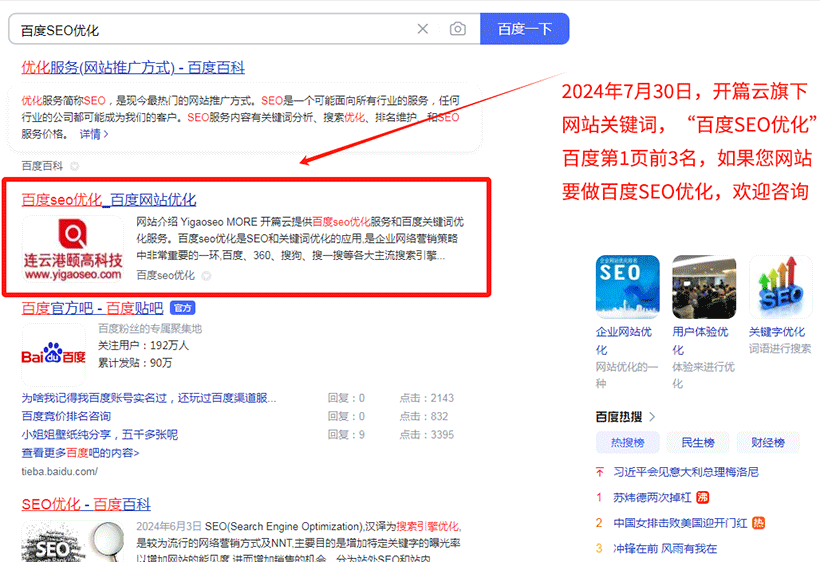Open 百度seo优化_百度网站优化 result title
This screenshot has width=820, height=562.
pyautogui.click(x=109, y=200)
